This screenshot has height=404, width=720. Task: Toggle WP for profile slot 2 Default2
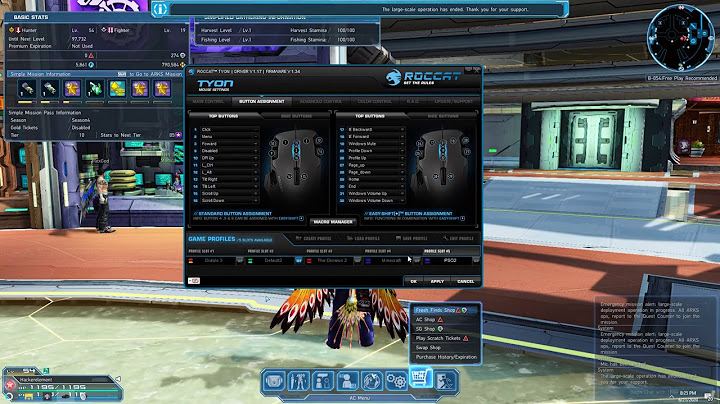pos(298,260)
